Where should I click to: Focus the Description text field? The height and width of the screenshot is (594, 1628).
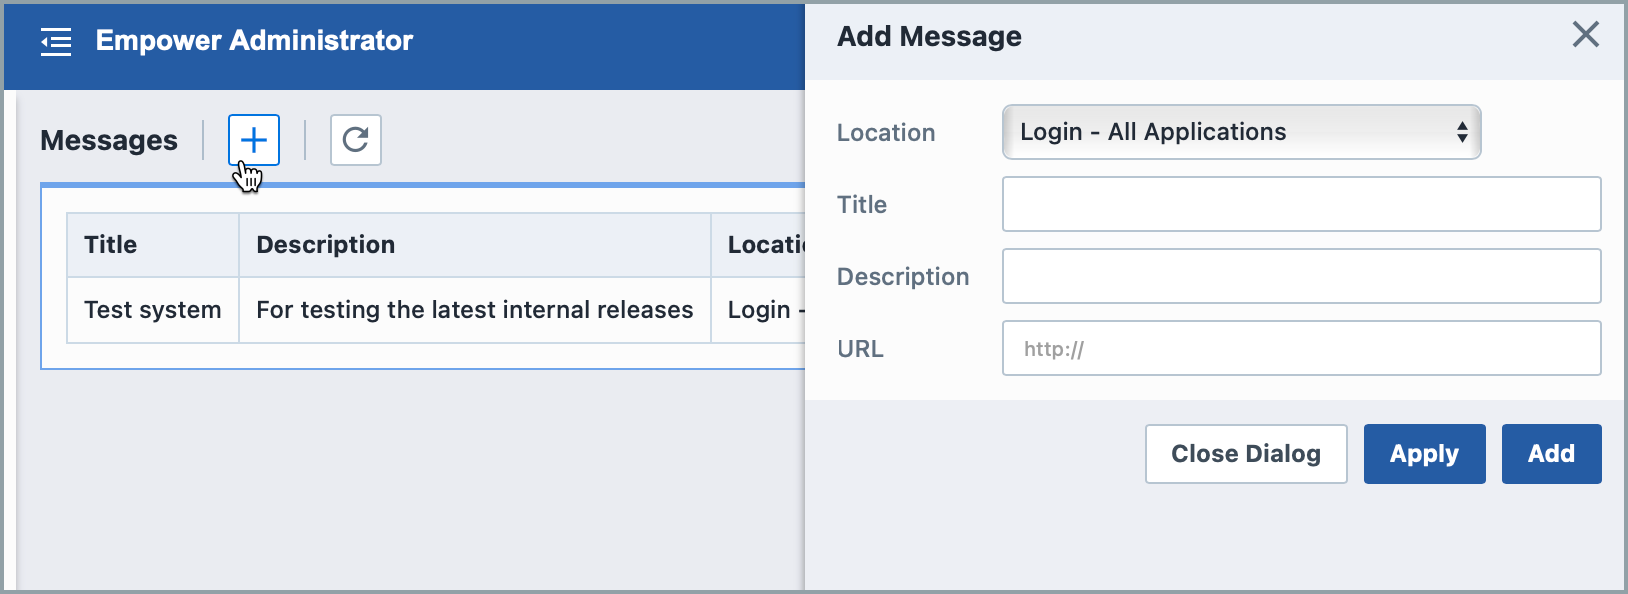[x=1301, y=276]
